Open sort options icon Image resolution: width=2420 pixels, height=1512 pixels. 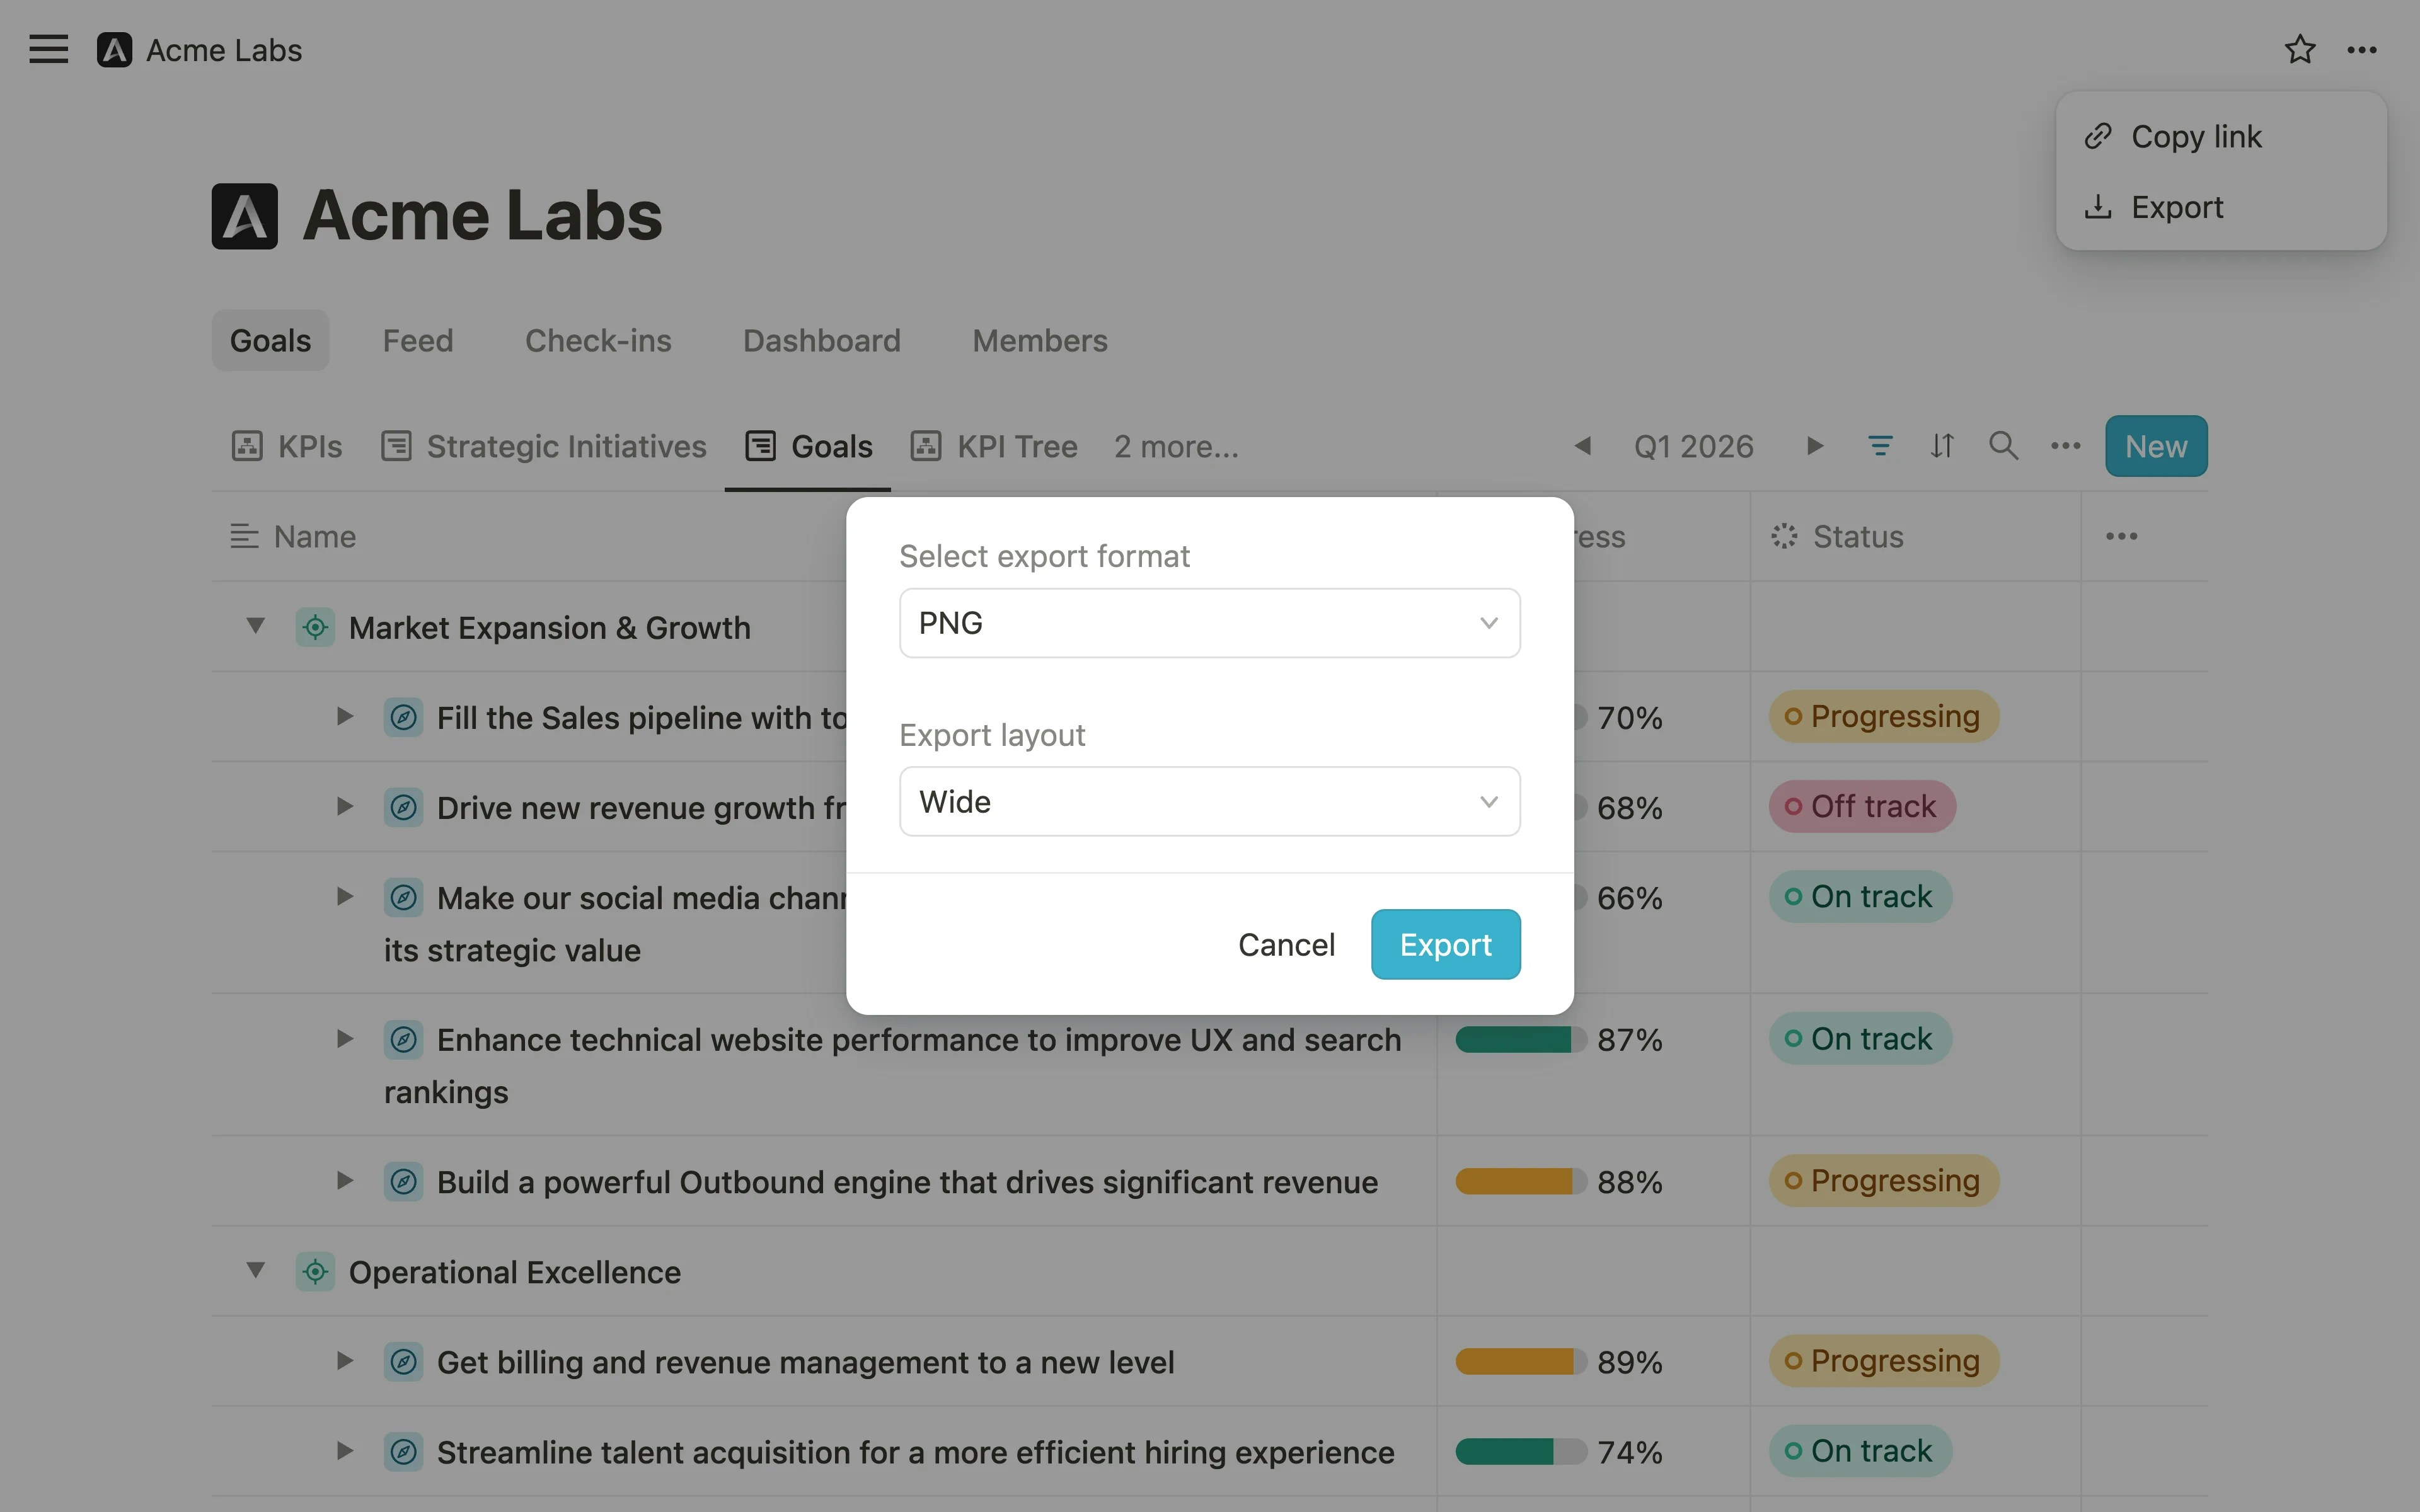1941,446
